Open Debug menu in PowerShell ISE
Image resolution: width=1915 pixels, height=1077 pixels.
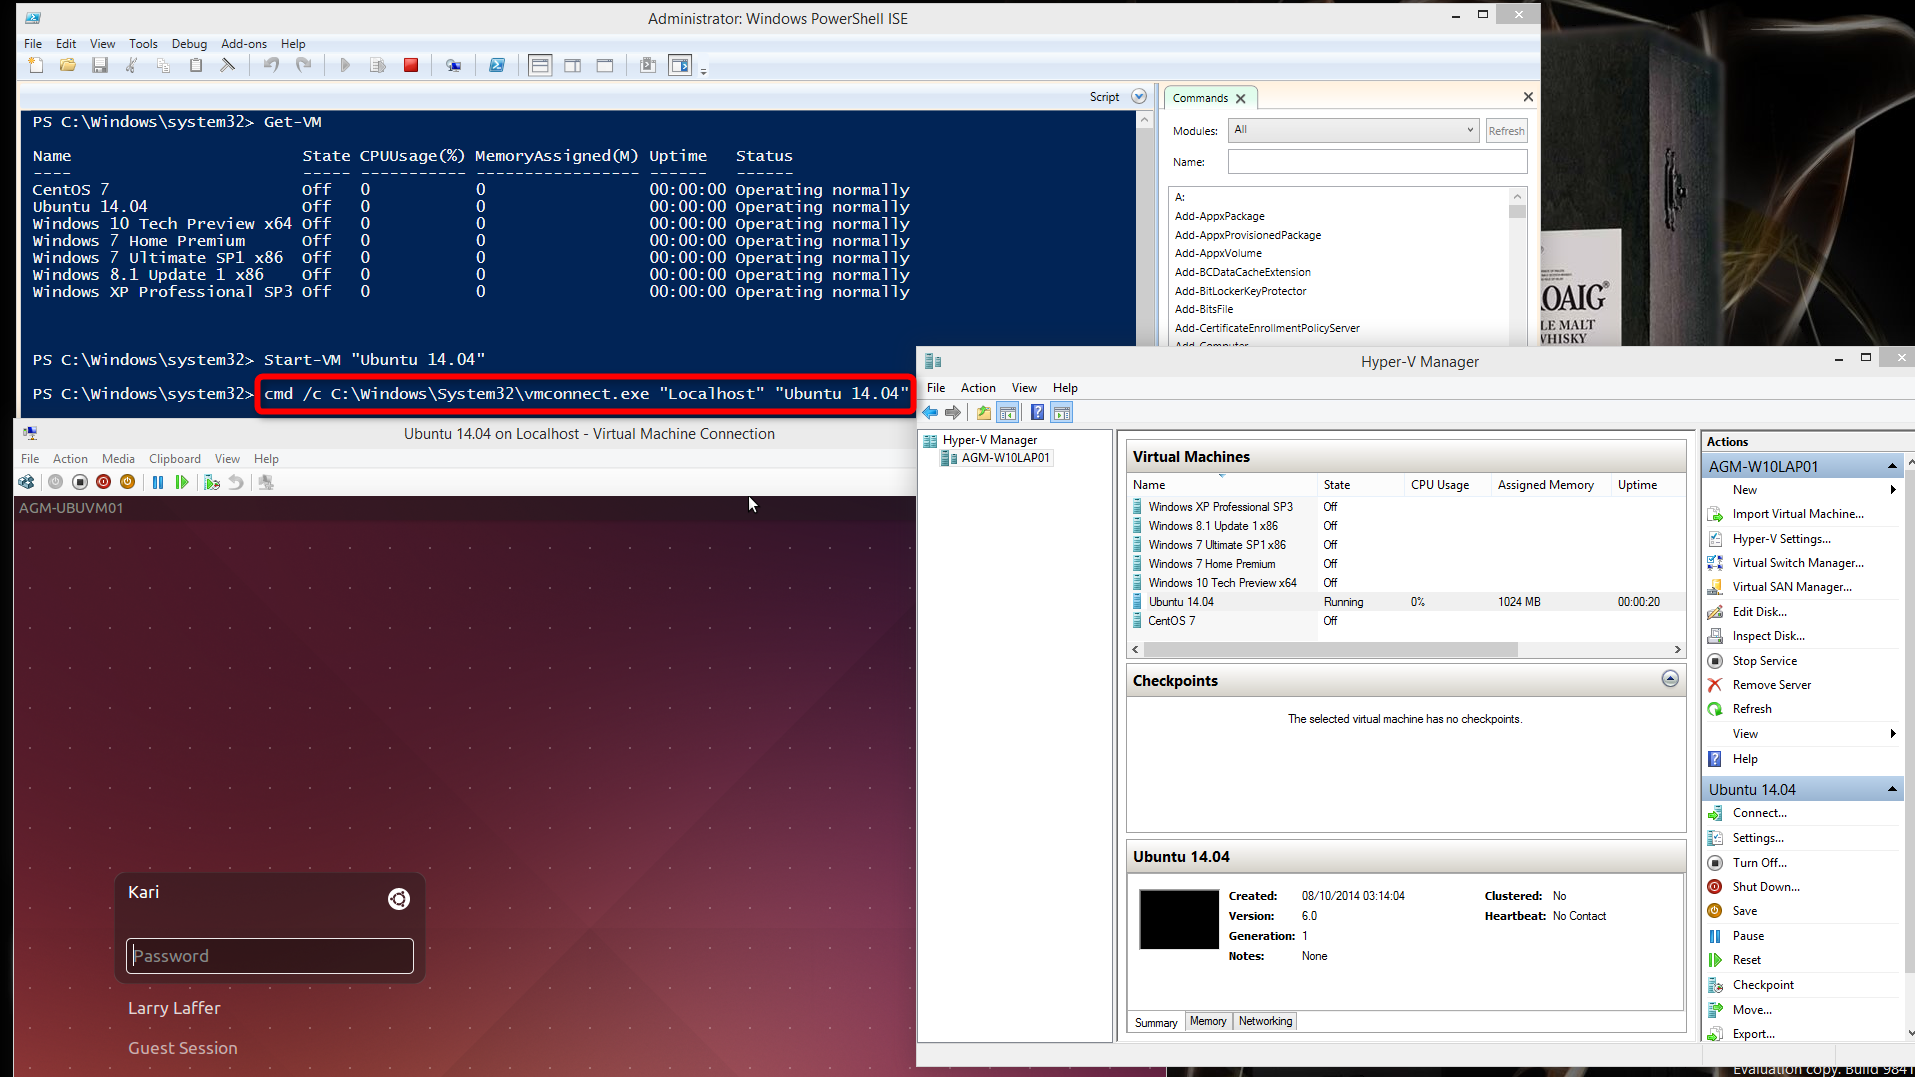point(189,44)
